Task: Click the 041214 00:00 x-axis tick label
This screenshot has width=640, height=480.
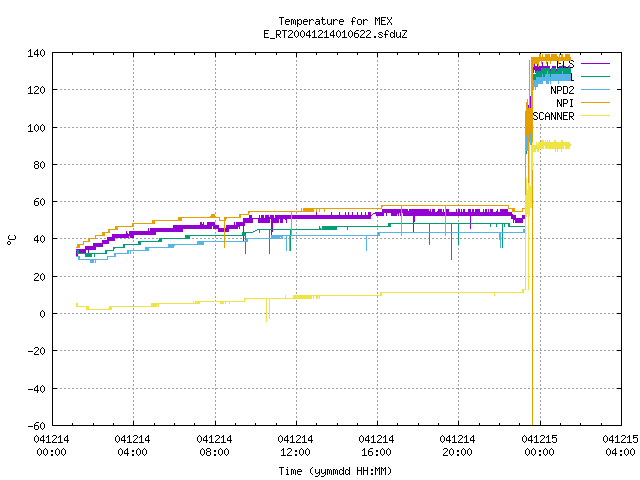Action: click(x=51, y=446)
